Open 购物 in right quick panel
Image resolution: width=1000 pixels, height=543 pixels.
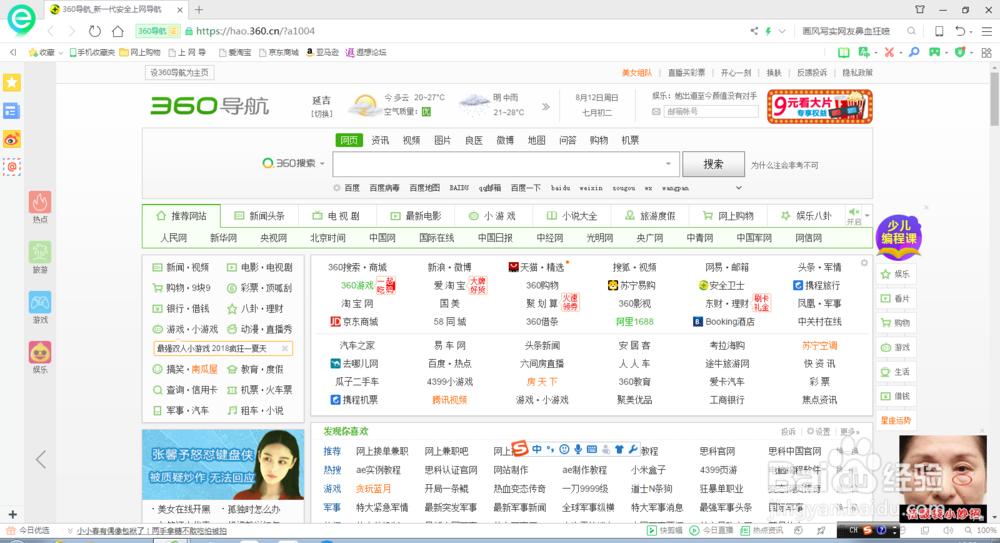pos(896,323)
